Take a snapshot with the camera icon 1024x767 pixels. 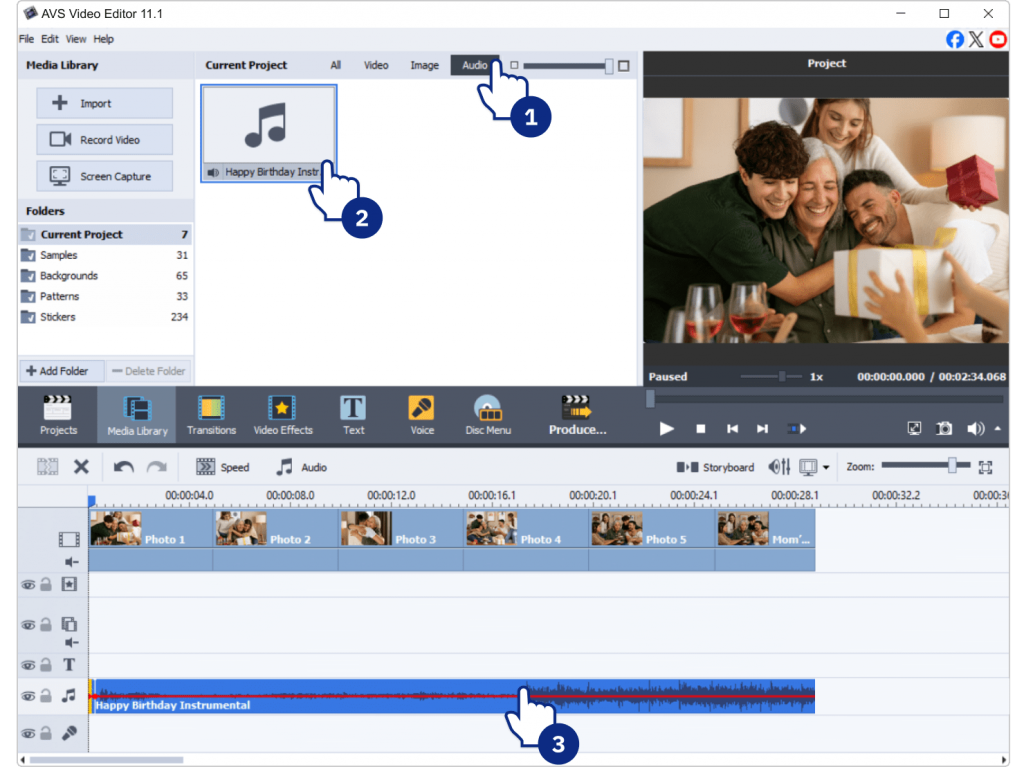tap(944, 429)
